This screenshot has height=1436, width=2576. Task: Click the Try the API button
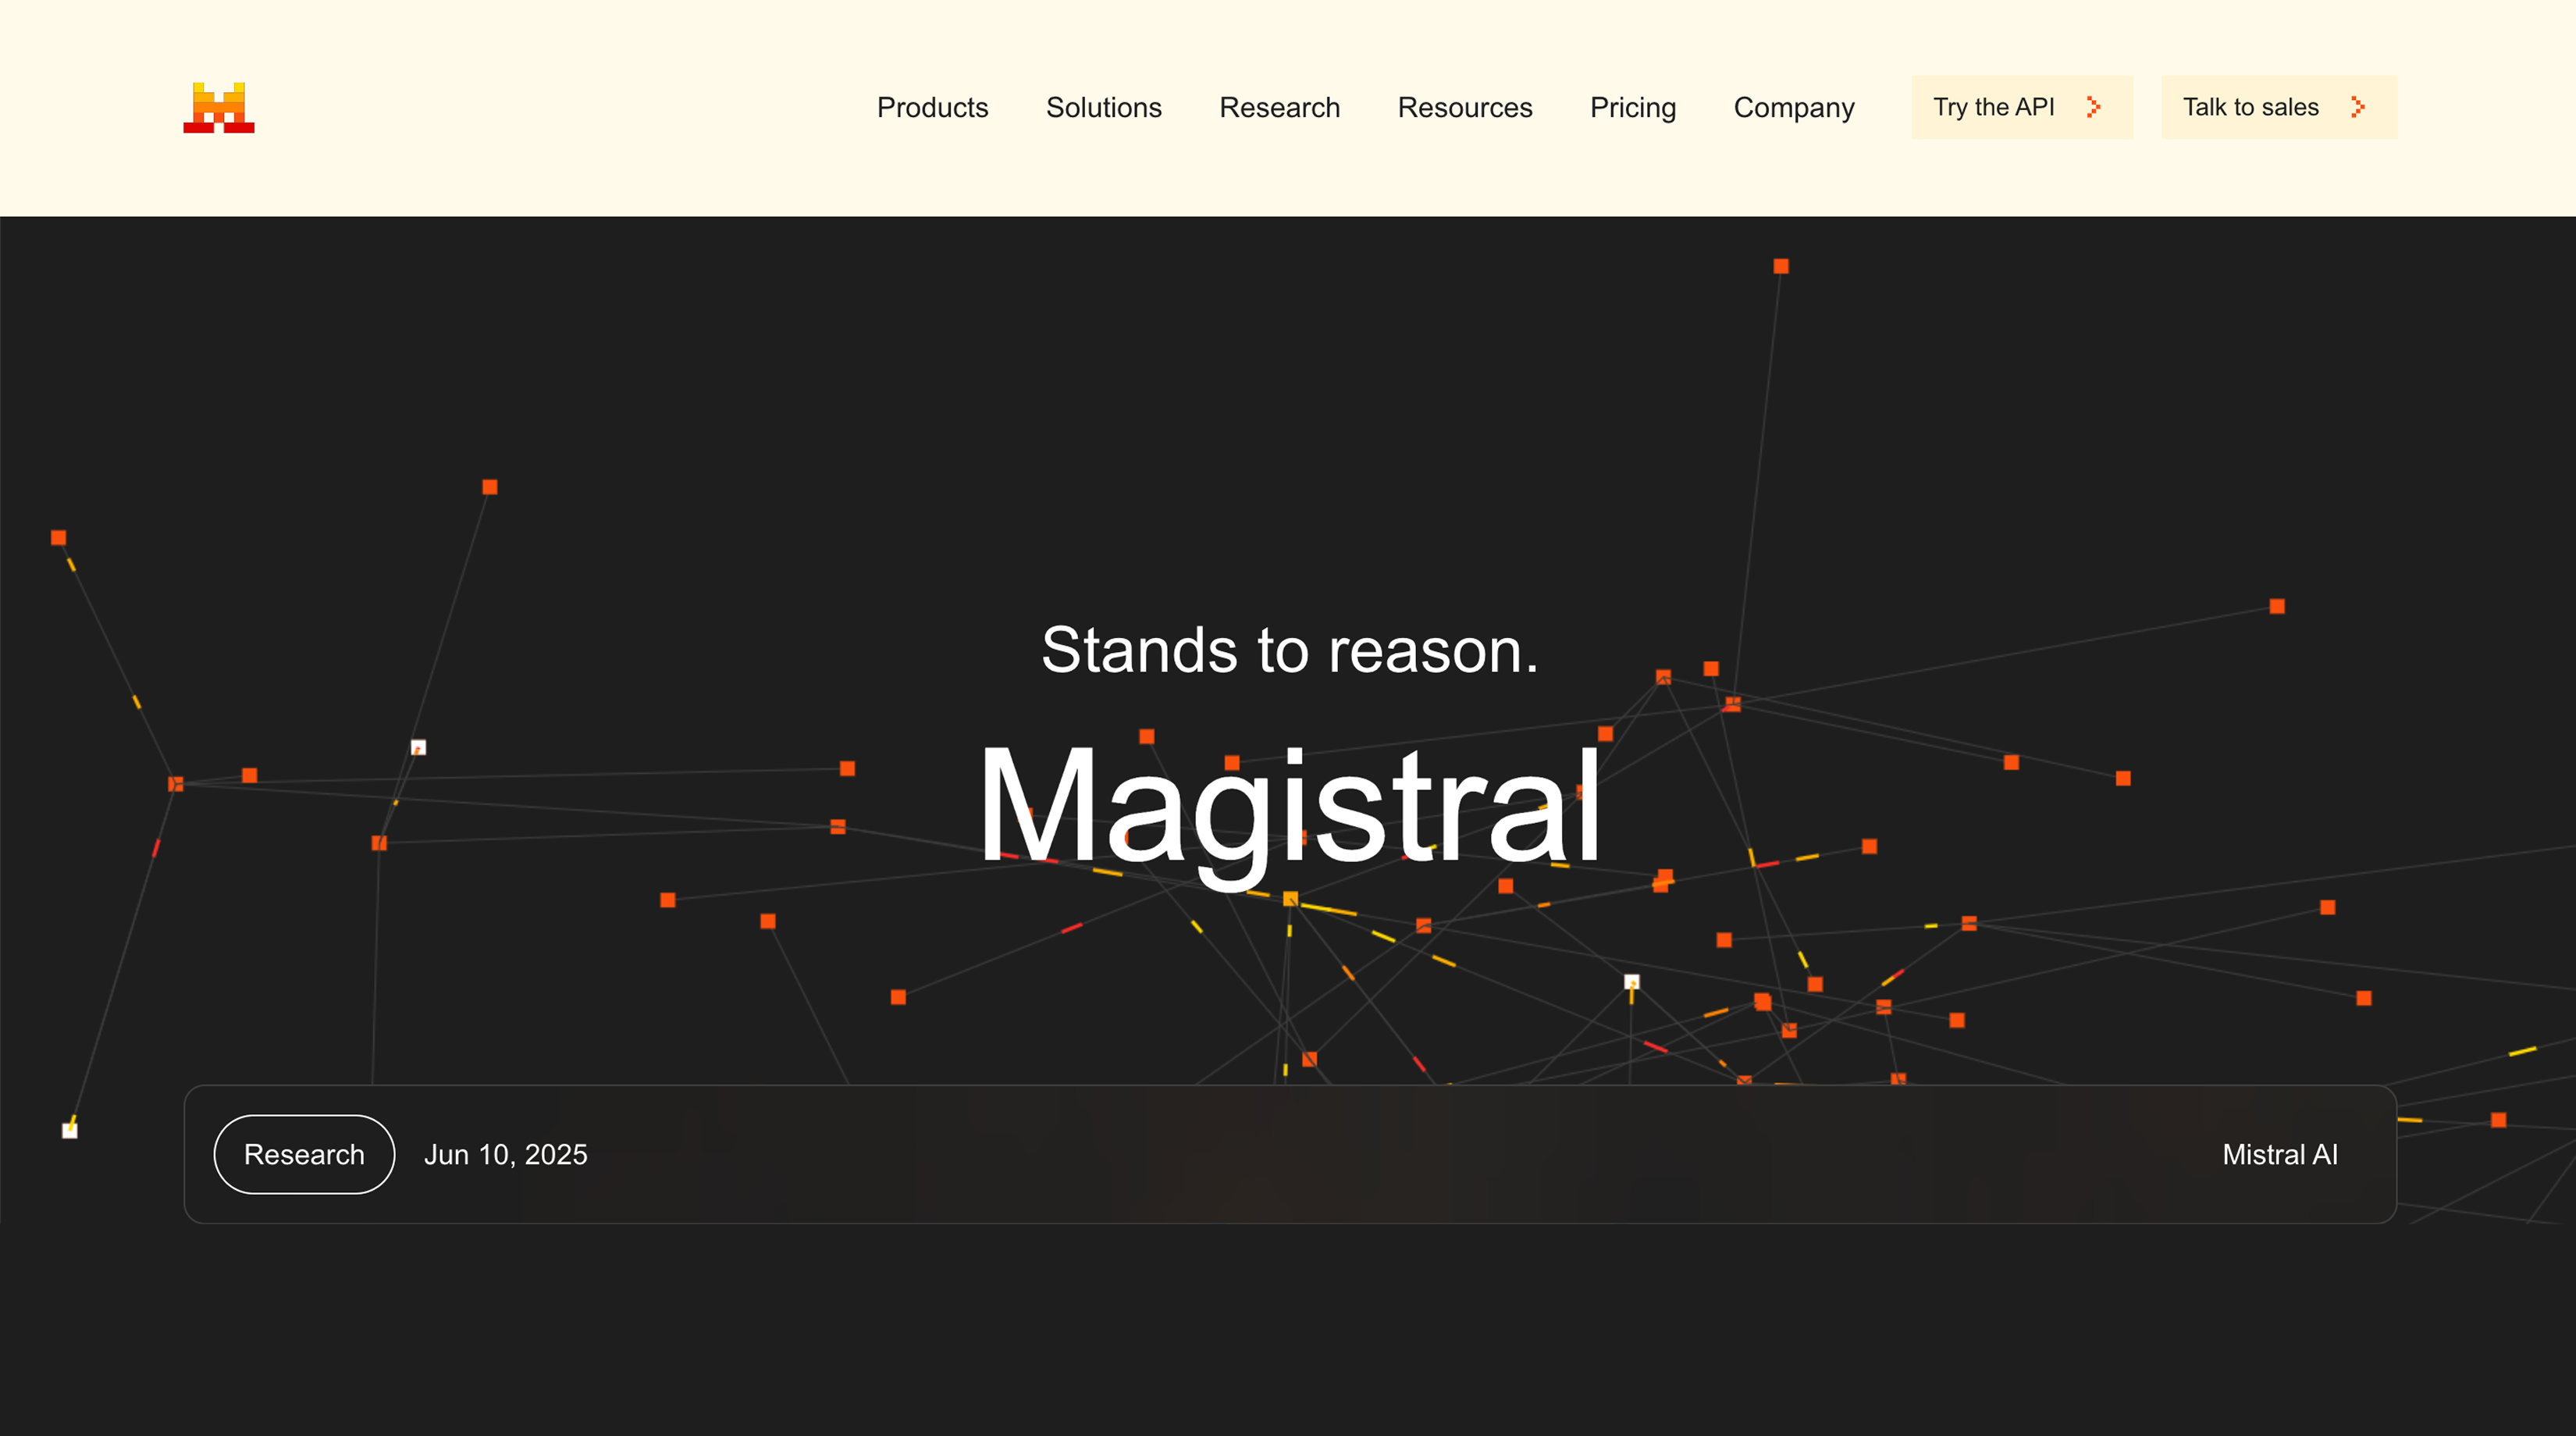pyautogui.click(x=2021, y=107)
